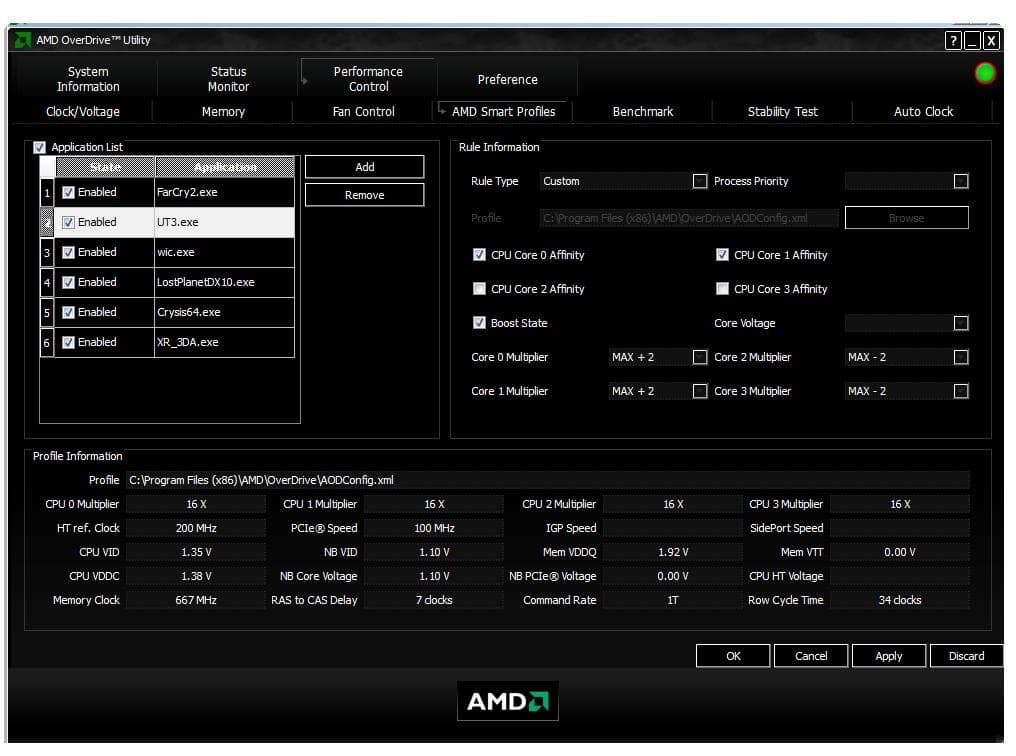Toggle Enabled checkbox for UT3.exe
This screenshot has height=756, width=1016.
(x=68, y=222)
